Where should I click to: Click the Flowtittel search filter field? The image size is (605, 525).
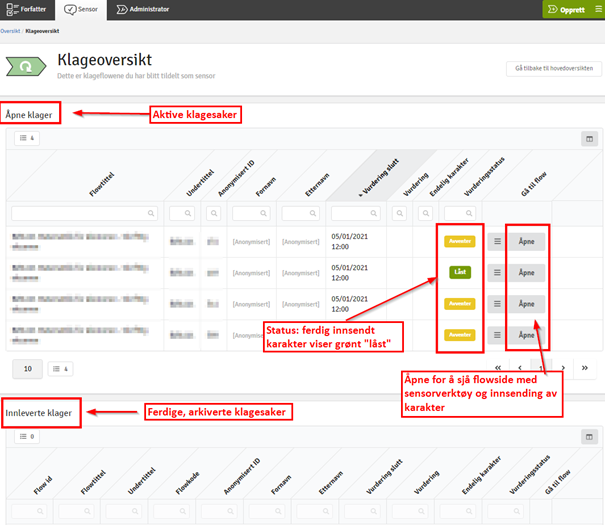(85, 213)
